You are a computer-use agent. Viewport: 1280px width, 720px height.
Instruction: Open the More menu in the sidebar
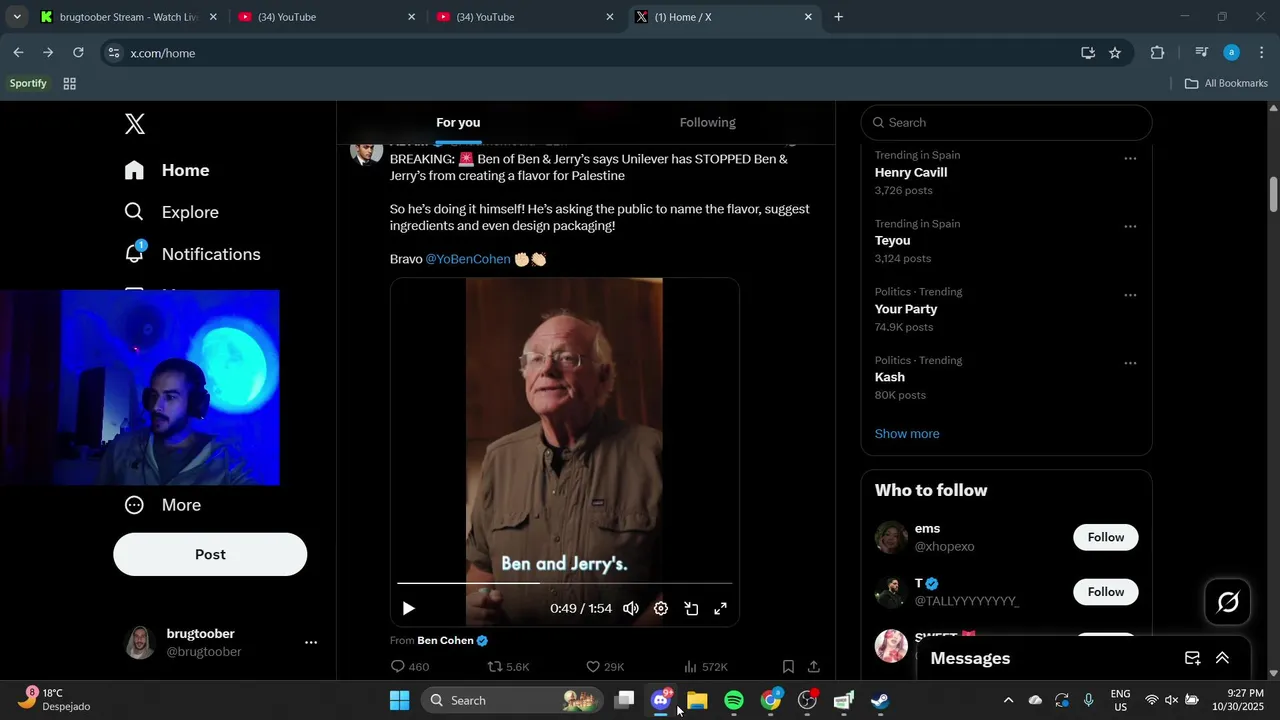[x=162, y=505]
